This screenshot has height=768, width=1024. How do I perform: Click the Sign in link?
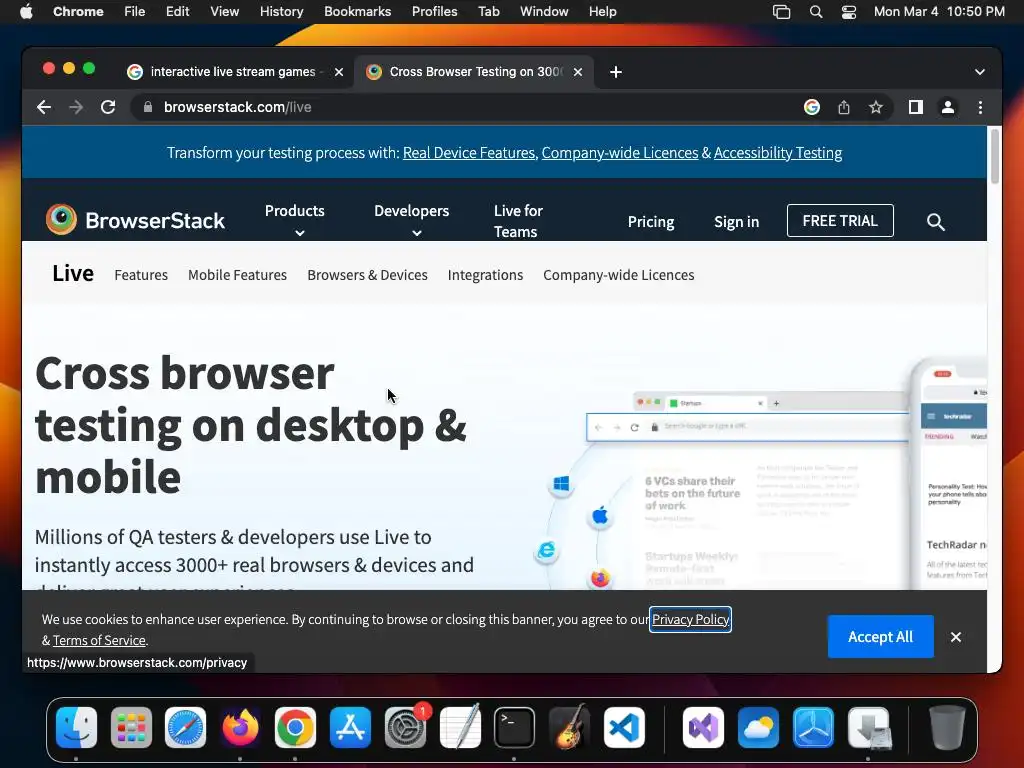[737, 222]
